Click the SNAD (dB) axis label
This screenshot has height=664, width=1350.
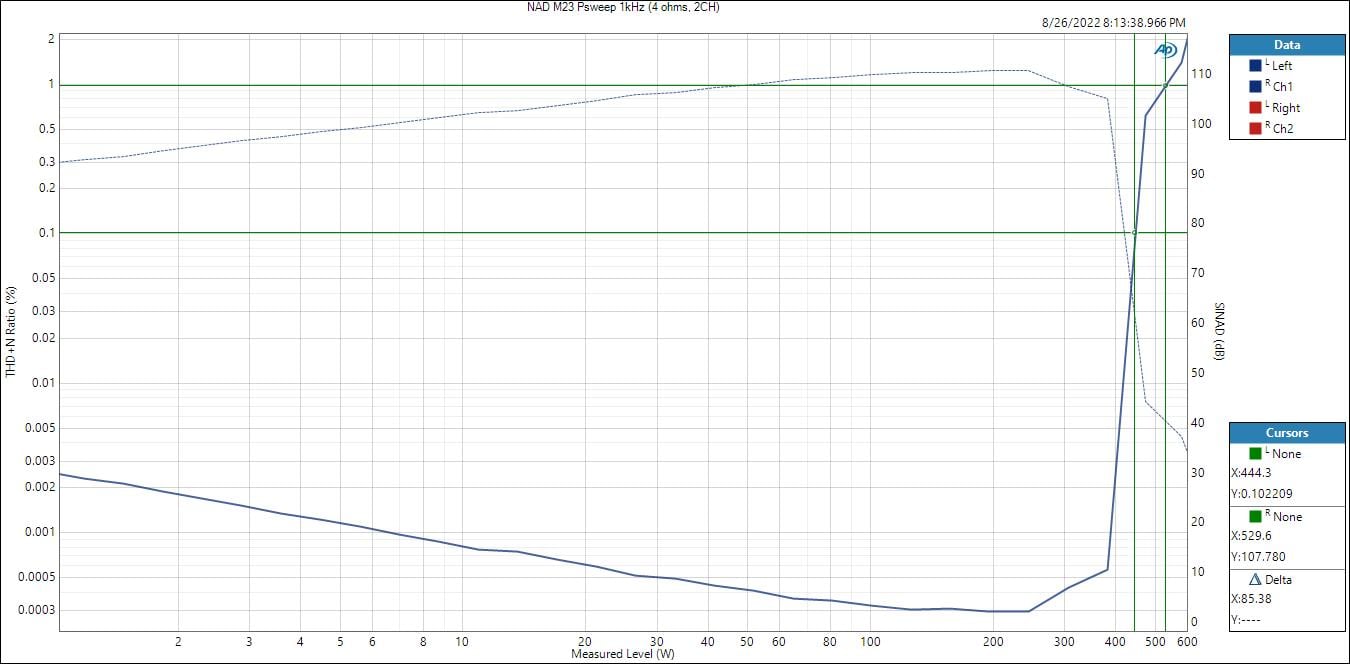pos(1219,331)
